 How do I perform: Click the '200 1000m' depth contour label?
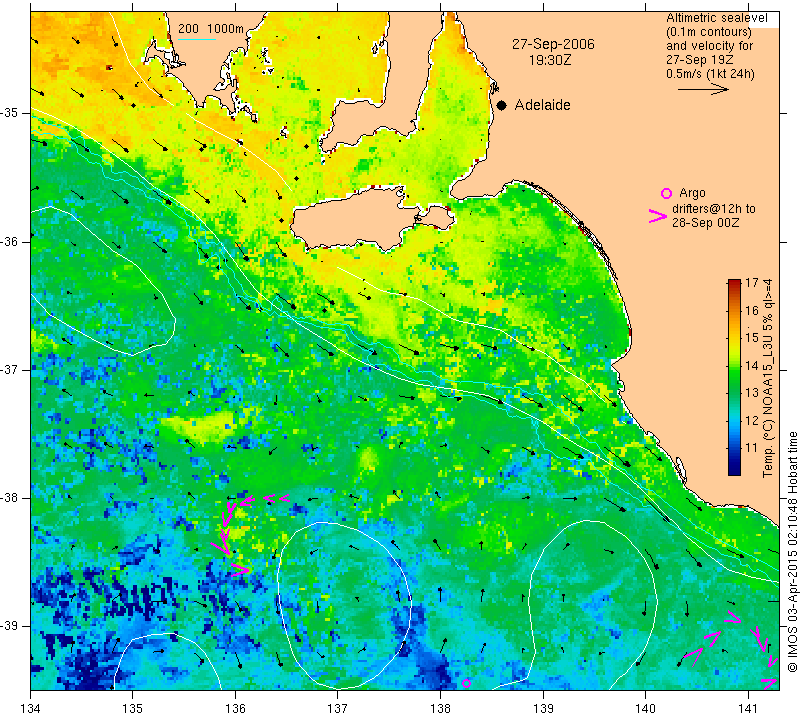pos(211,29)
